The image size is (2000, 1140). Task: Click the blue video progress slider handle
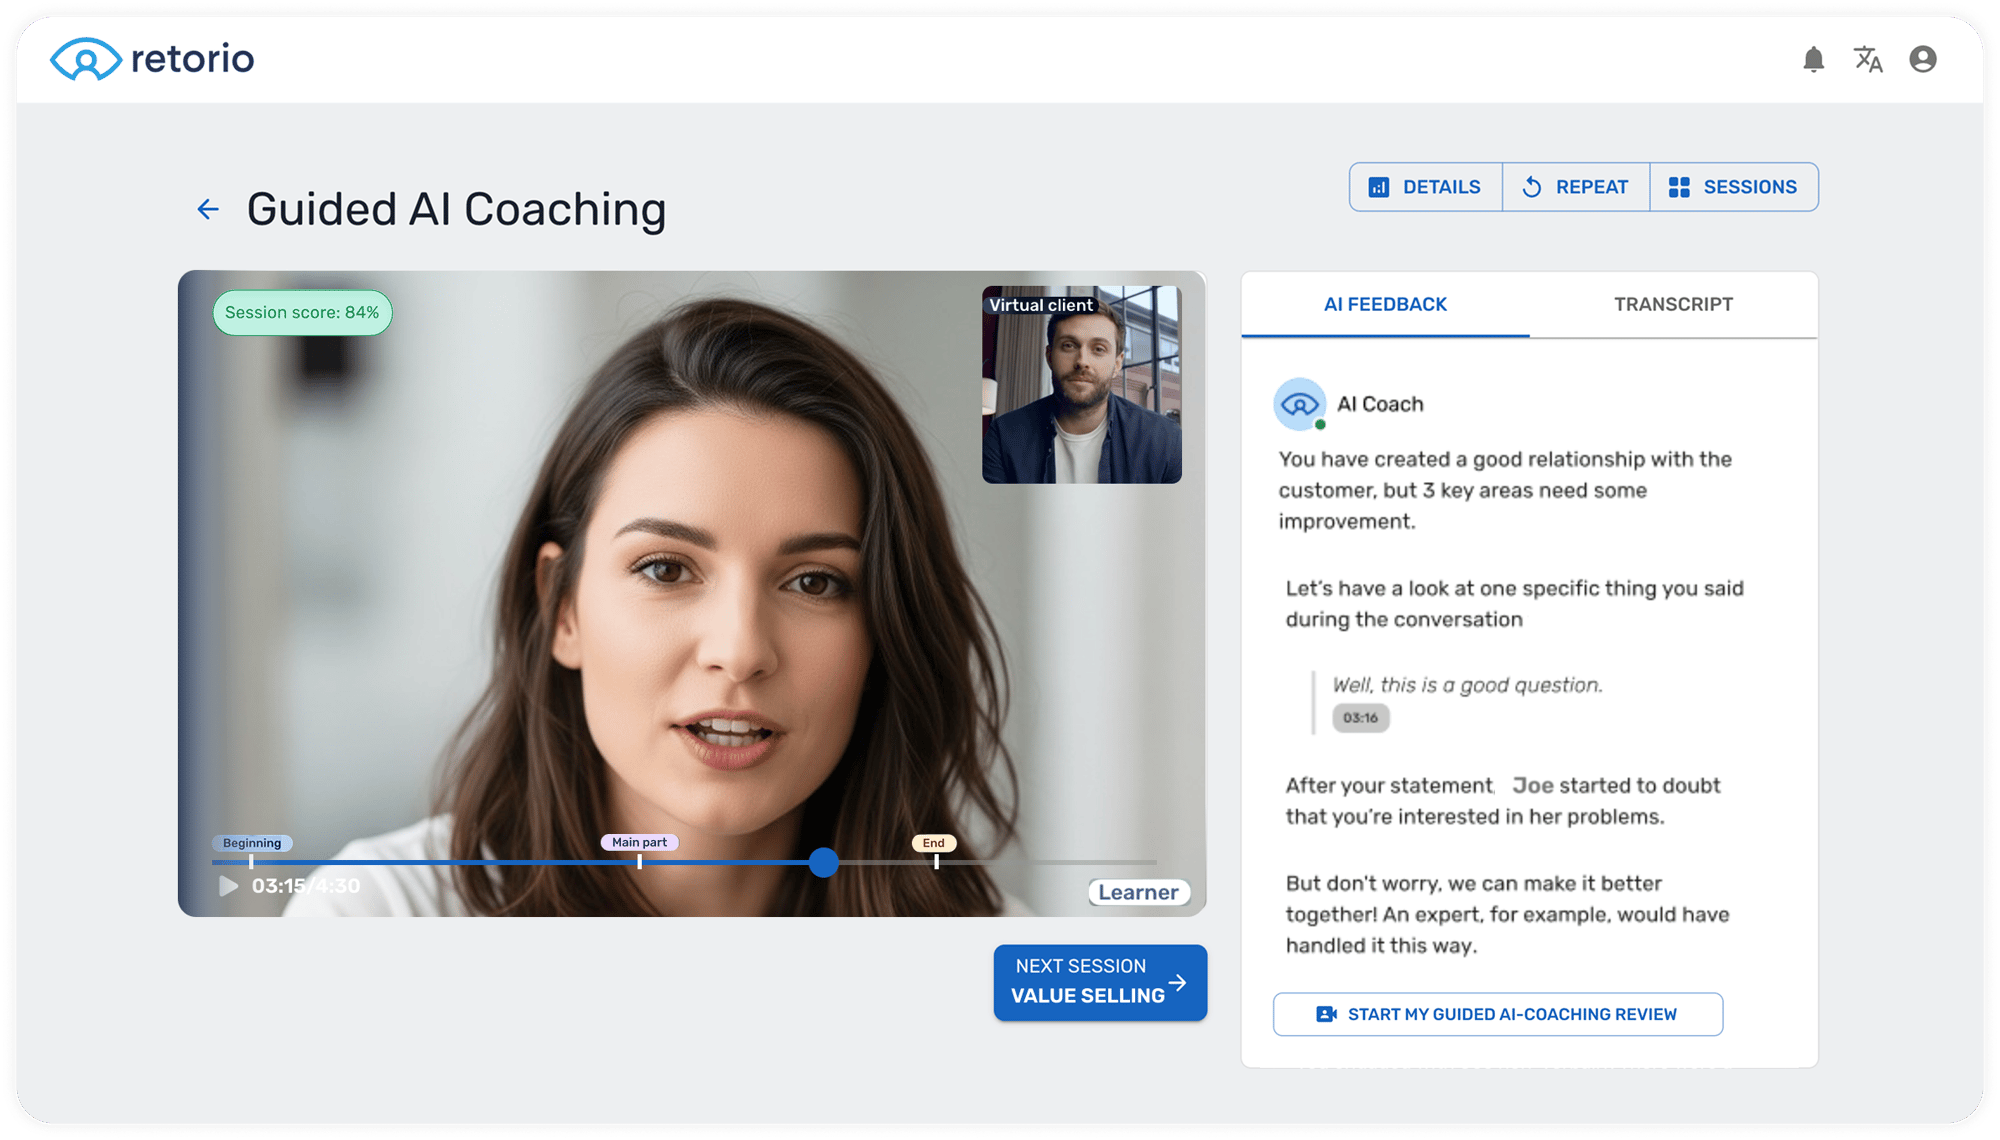(823, 862)
